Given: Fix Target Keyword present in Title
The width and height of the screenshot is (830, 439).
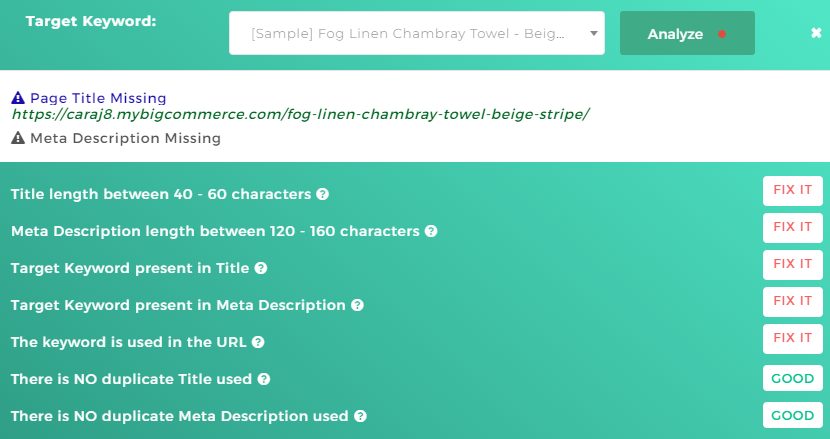Looking at the screenshot, I should [792, 264].
